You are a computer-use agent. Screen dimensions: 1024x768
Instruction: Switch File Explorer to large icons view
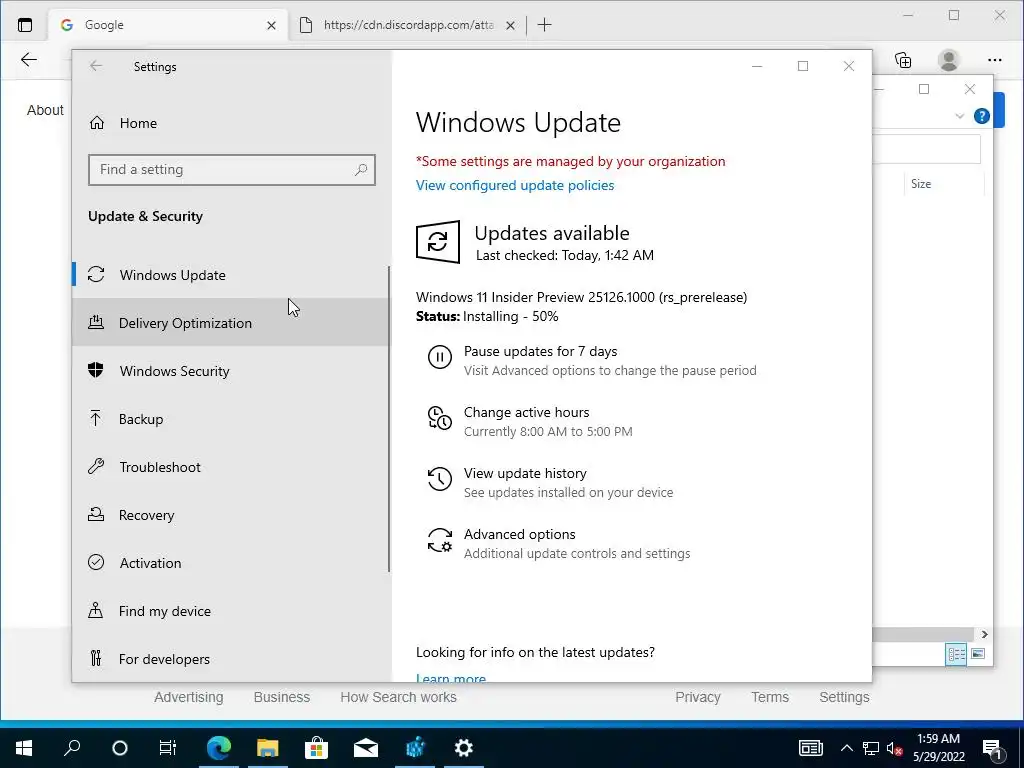[x=978, y=654]
